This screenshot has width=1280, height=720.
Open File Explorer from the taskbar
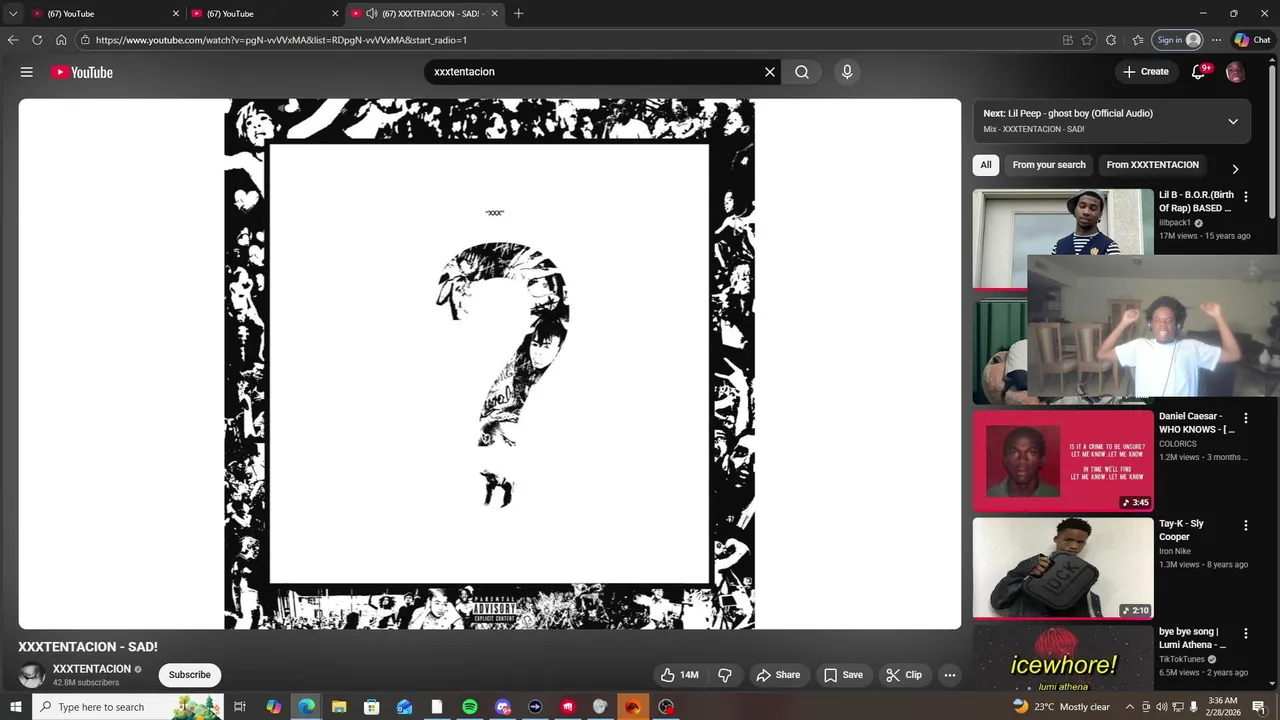coord(339,707)
